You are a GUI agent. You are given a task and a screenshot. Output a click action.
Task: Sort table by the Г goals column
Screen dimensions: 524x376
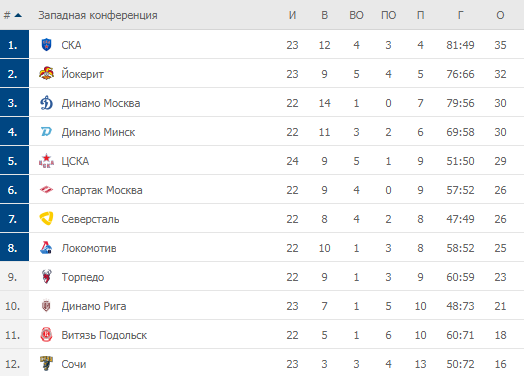[x=460, y=15]
